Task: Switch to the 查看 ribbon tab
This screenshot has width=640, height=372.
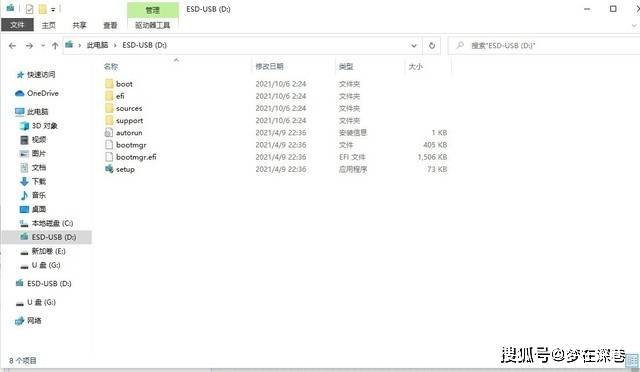Action: 110,25
